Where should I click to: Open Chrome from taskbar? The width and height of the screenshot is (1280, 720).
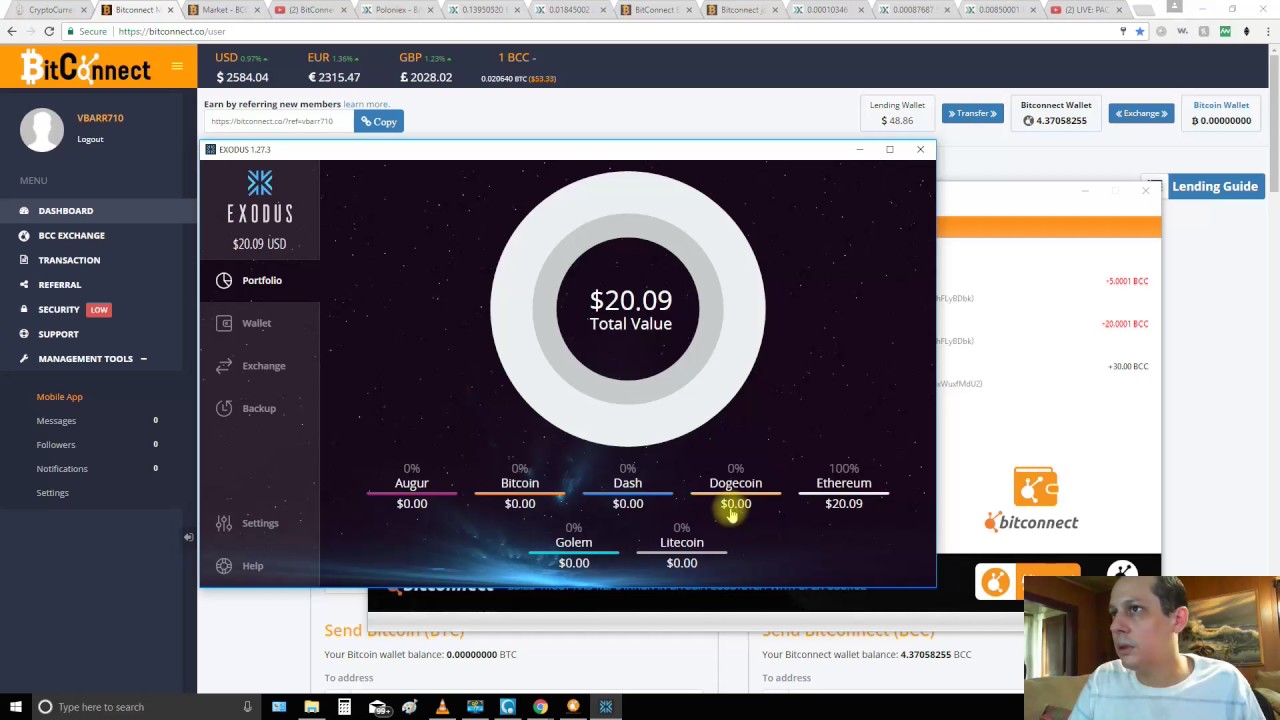pos(540,707)
